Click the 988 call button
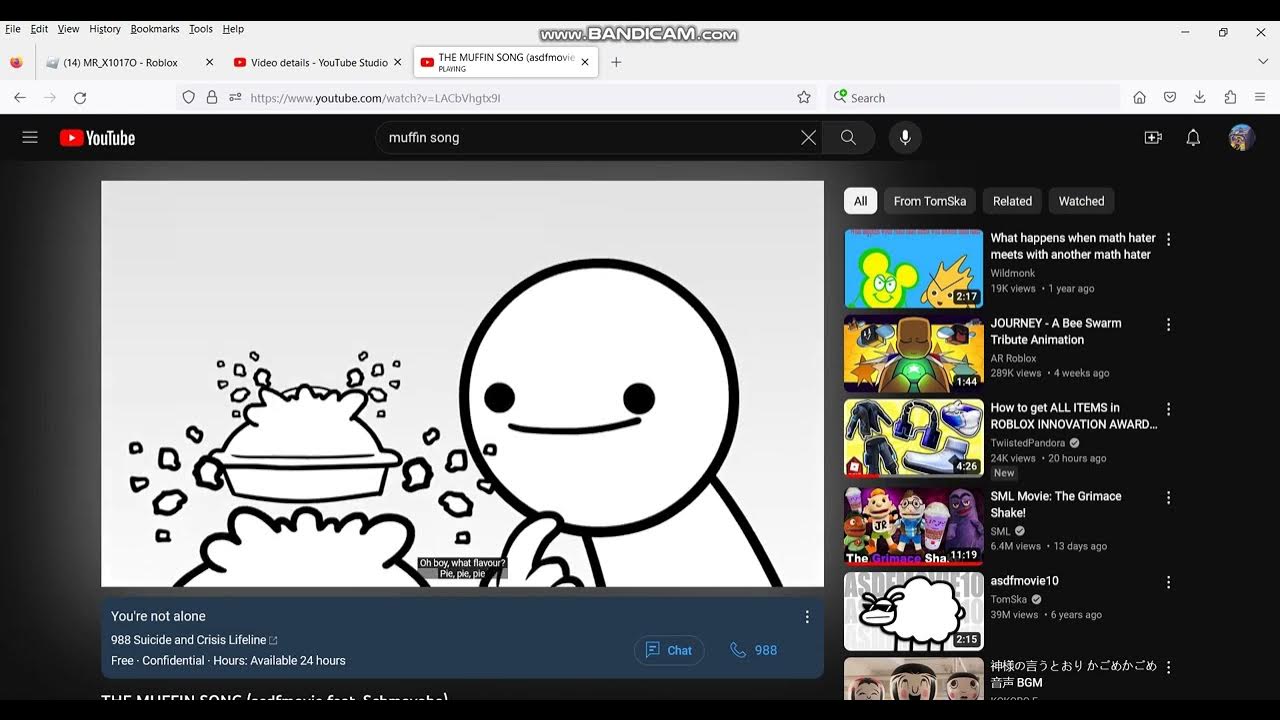 (x=754, y=650)
